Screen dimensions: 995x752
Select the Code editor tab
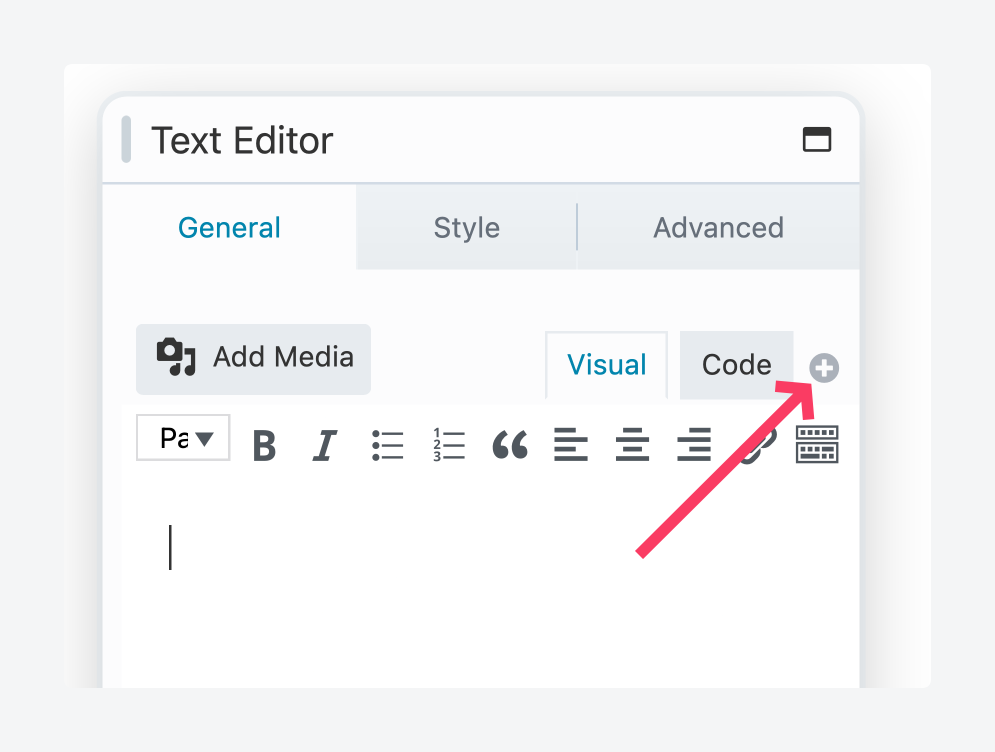click(736, 365)
